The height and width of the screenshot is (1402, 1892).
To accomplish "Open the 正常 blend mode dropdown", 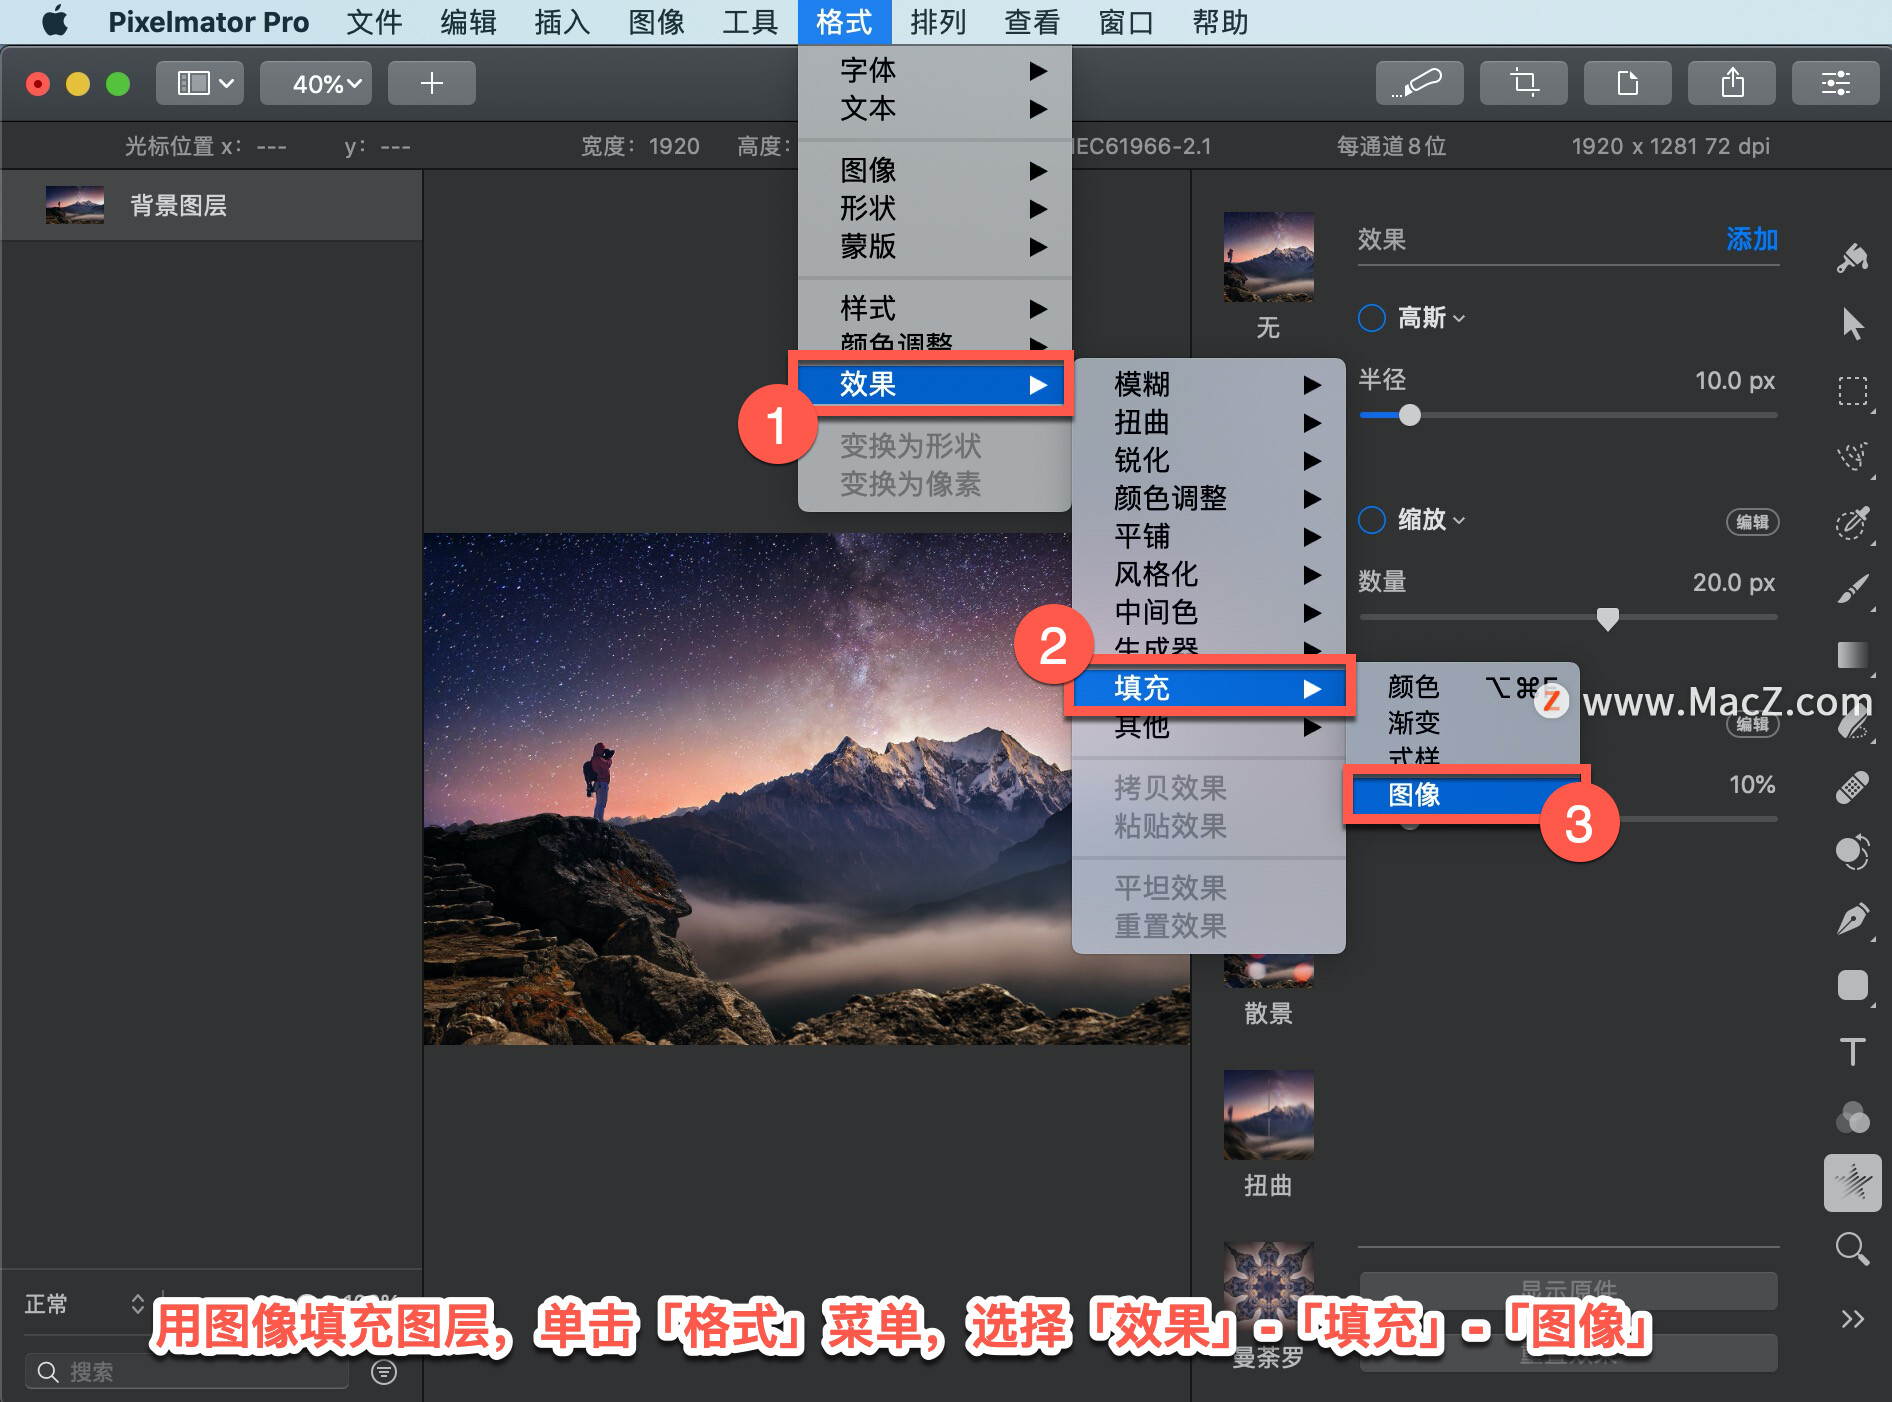I will click(85, 1304).
